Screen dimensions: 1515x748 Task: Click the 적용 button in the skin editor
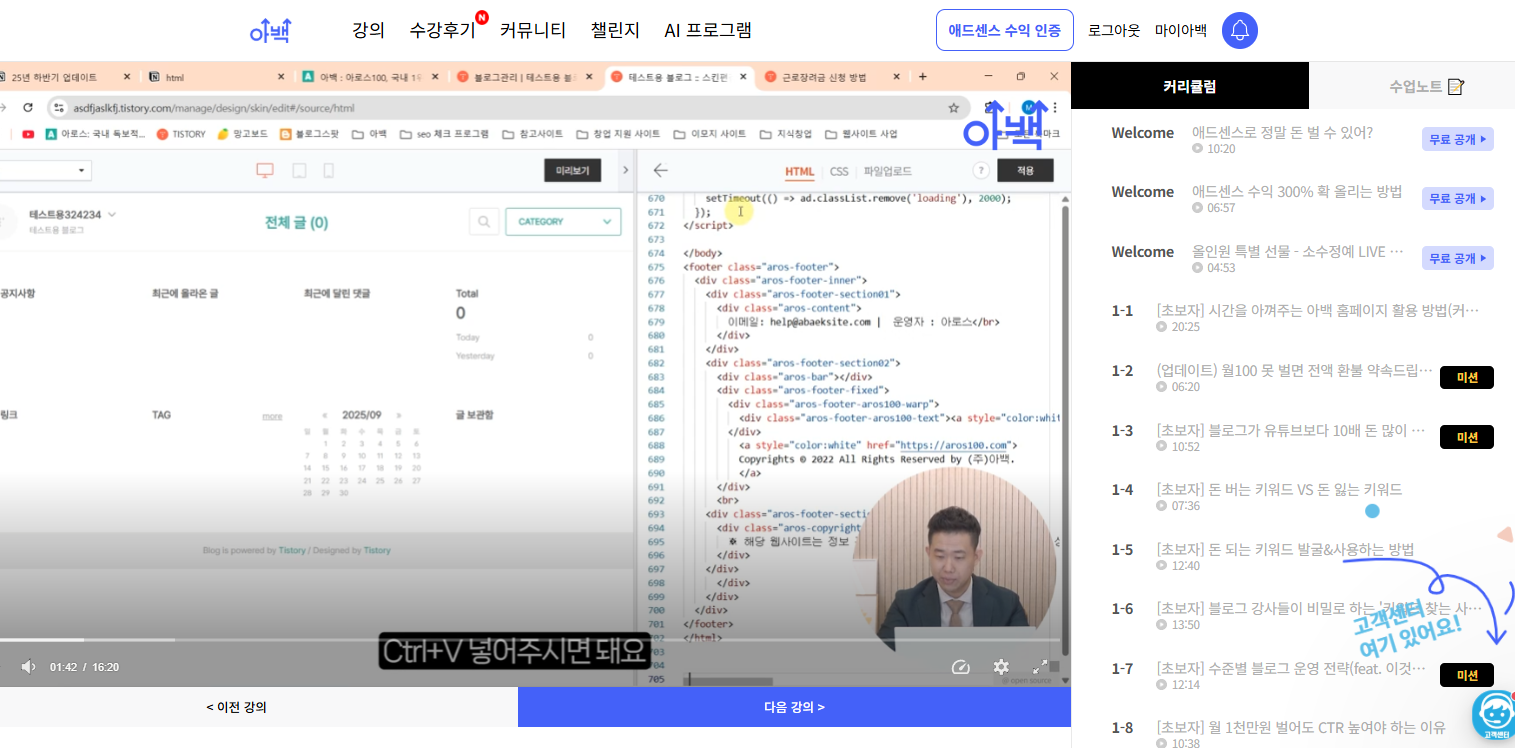pyautogui.click(x=1025, y=171)
